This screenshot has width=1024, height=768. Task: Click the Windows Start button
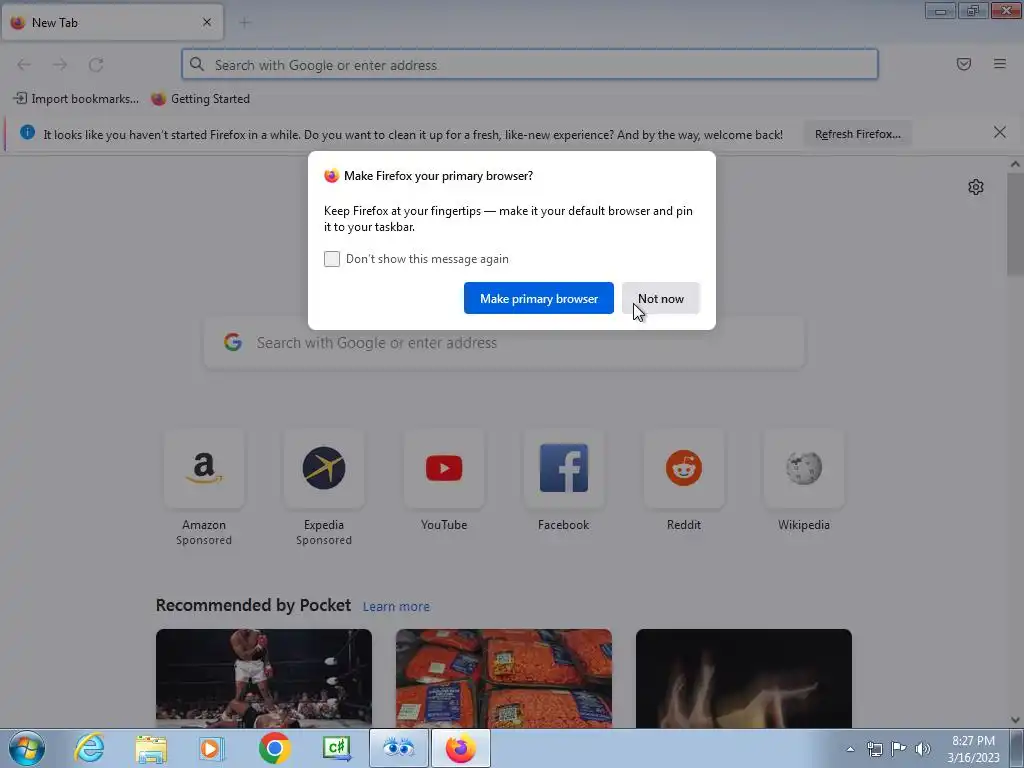pos(27,748)
